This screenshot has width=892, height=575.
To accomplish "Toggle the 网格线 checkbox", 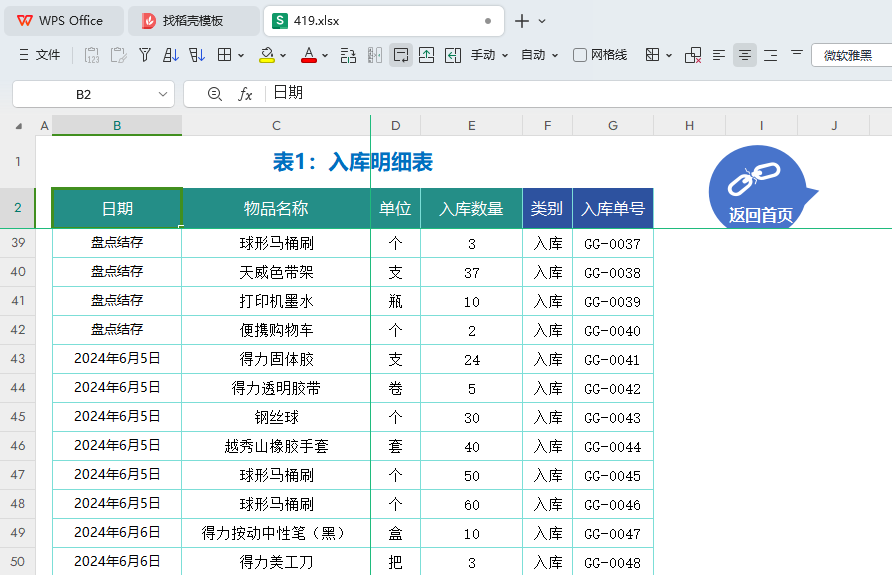I will (580, 55).
